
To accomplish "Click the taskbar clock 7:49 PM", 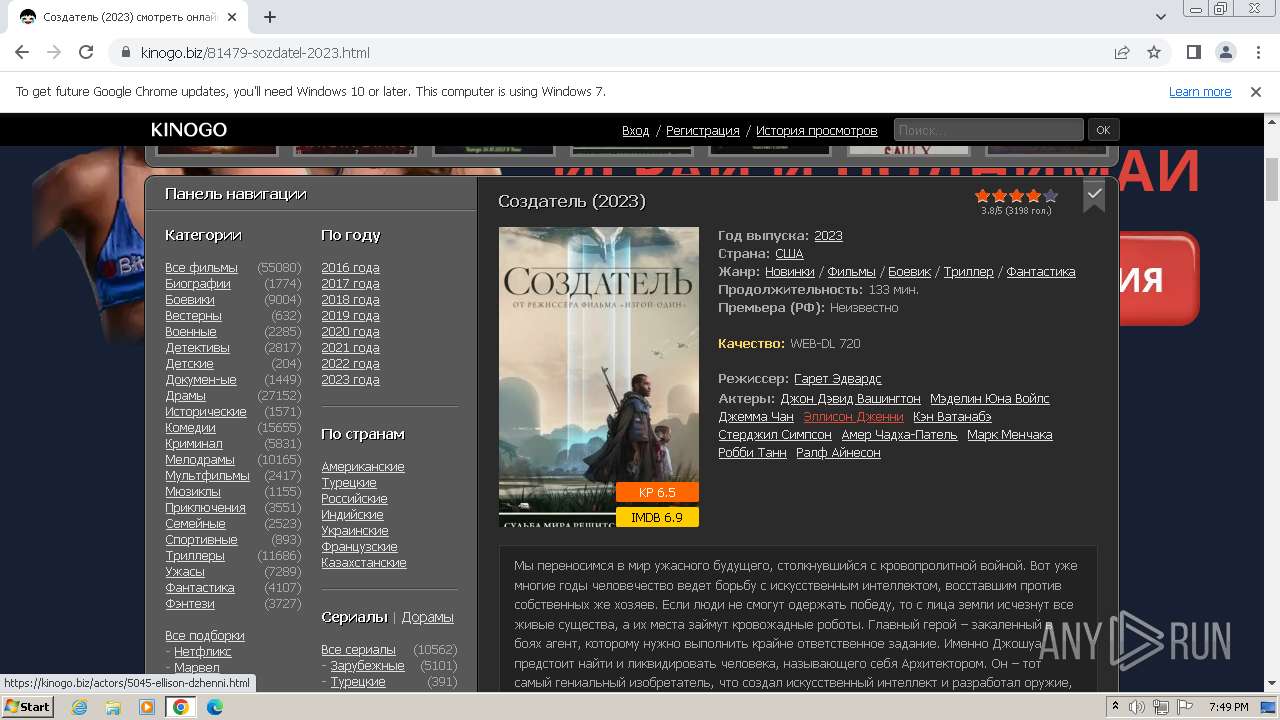I will 1228,707.
